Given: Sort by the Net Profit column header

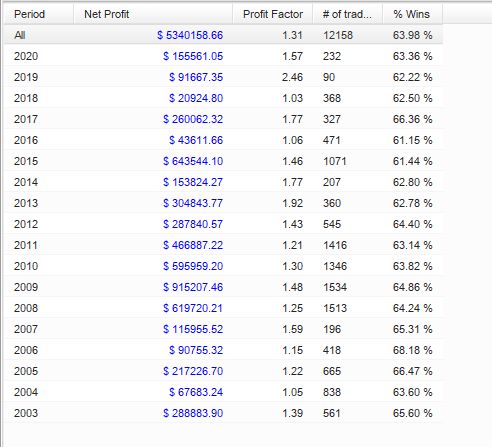Looking at the screenshot, I should tap(153, 14).
